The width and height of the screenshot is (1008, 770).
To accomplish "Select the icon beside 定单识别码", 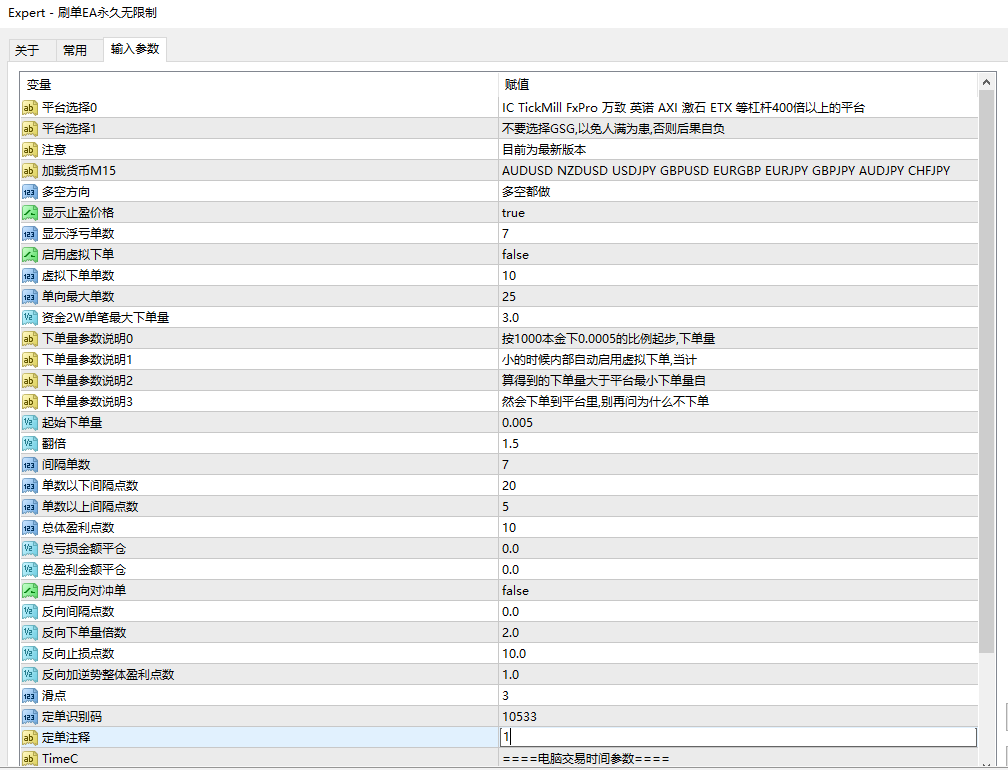I will coord(30,717).
